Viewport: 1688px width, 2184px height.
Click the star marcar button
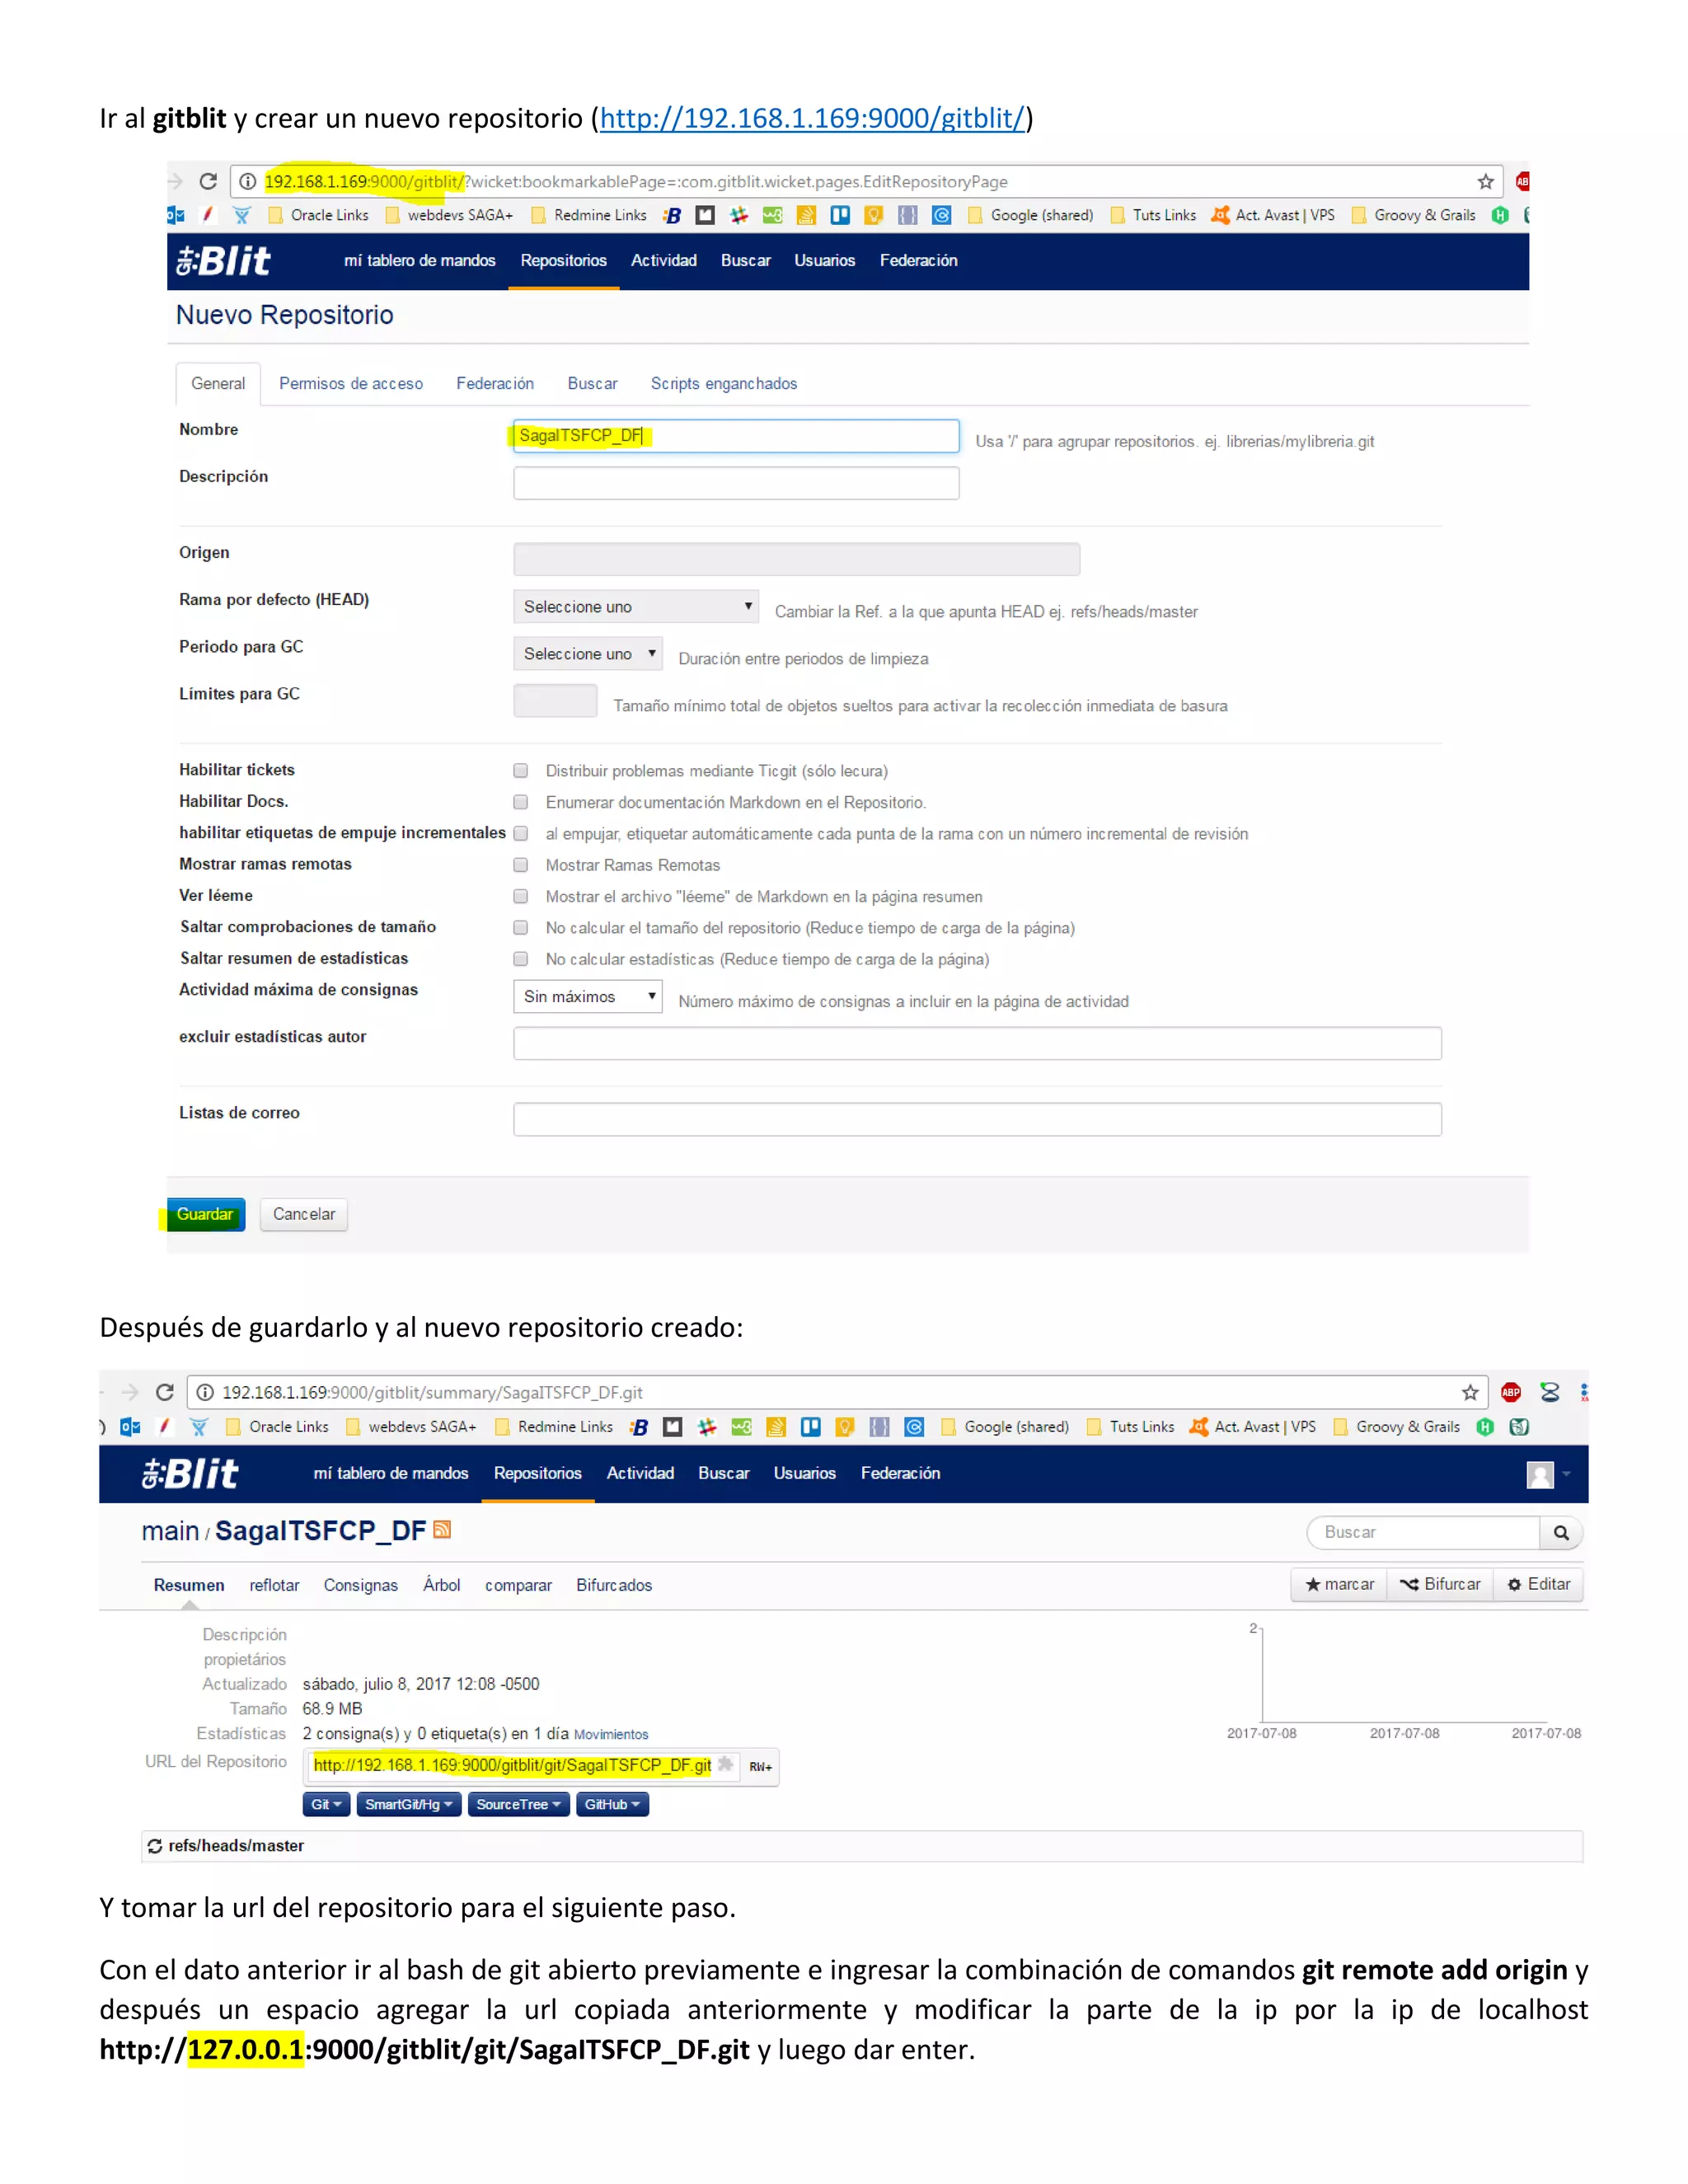tap(1339, 1584)
